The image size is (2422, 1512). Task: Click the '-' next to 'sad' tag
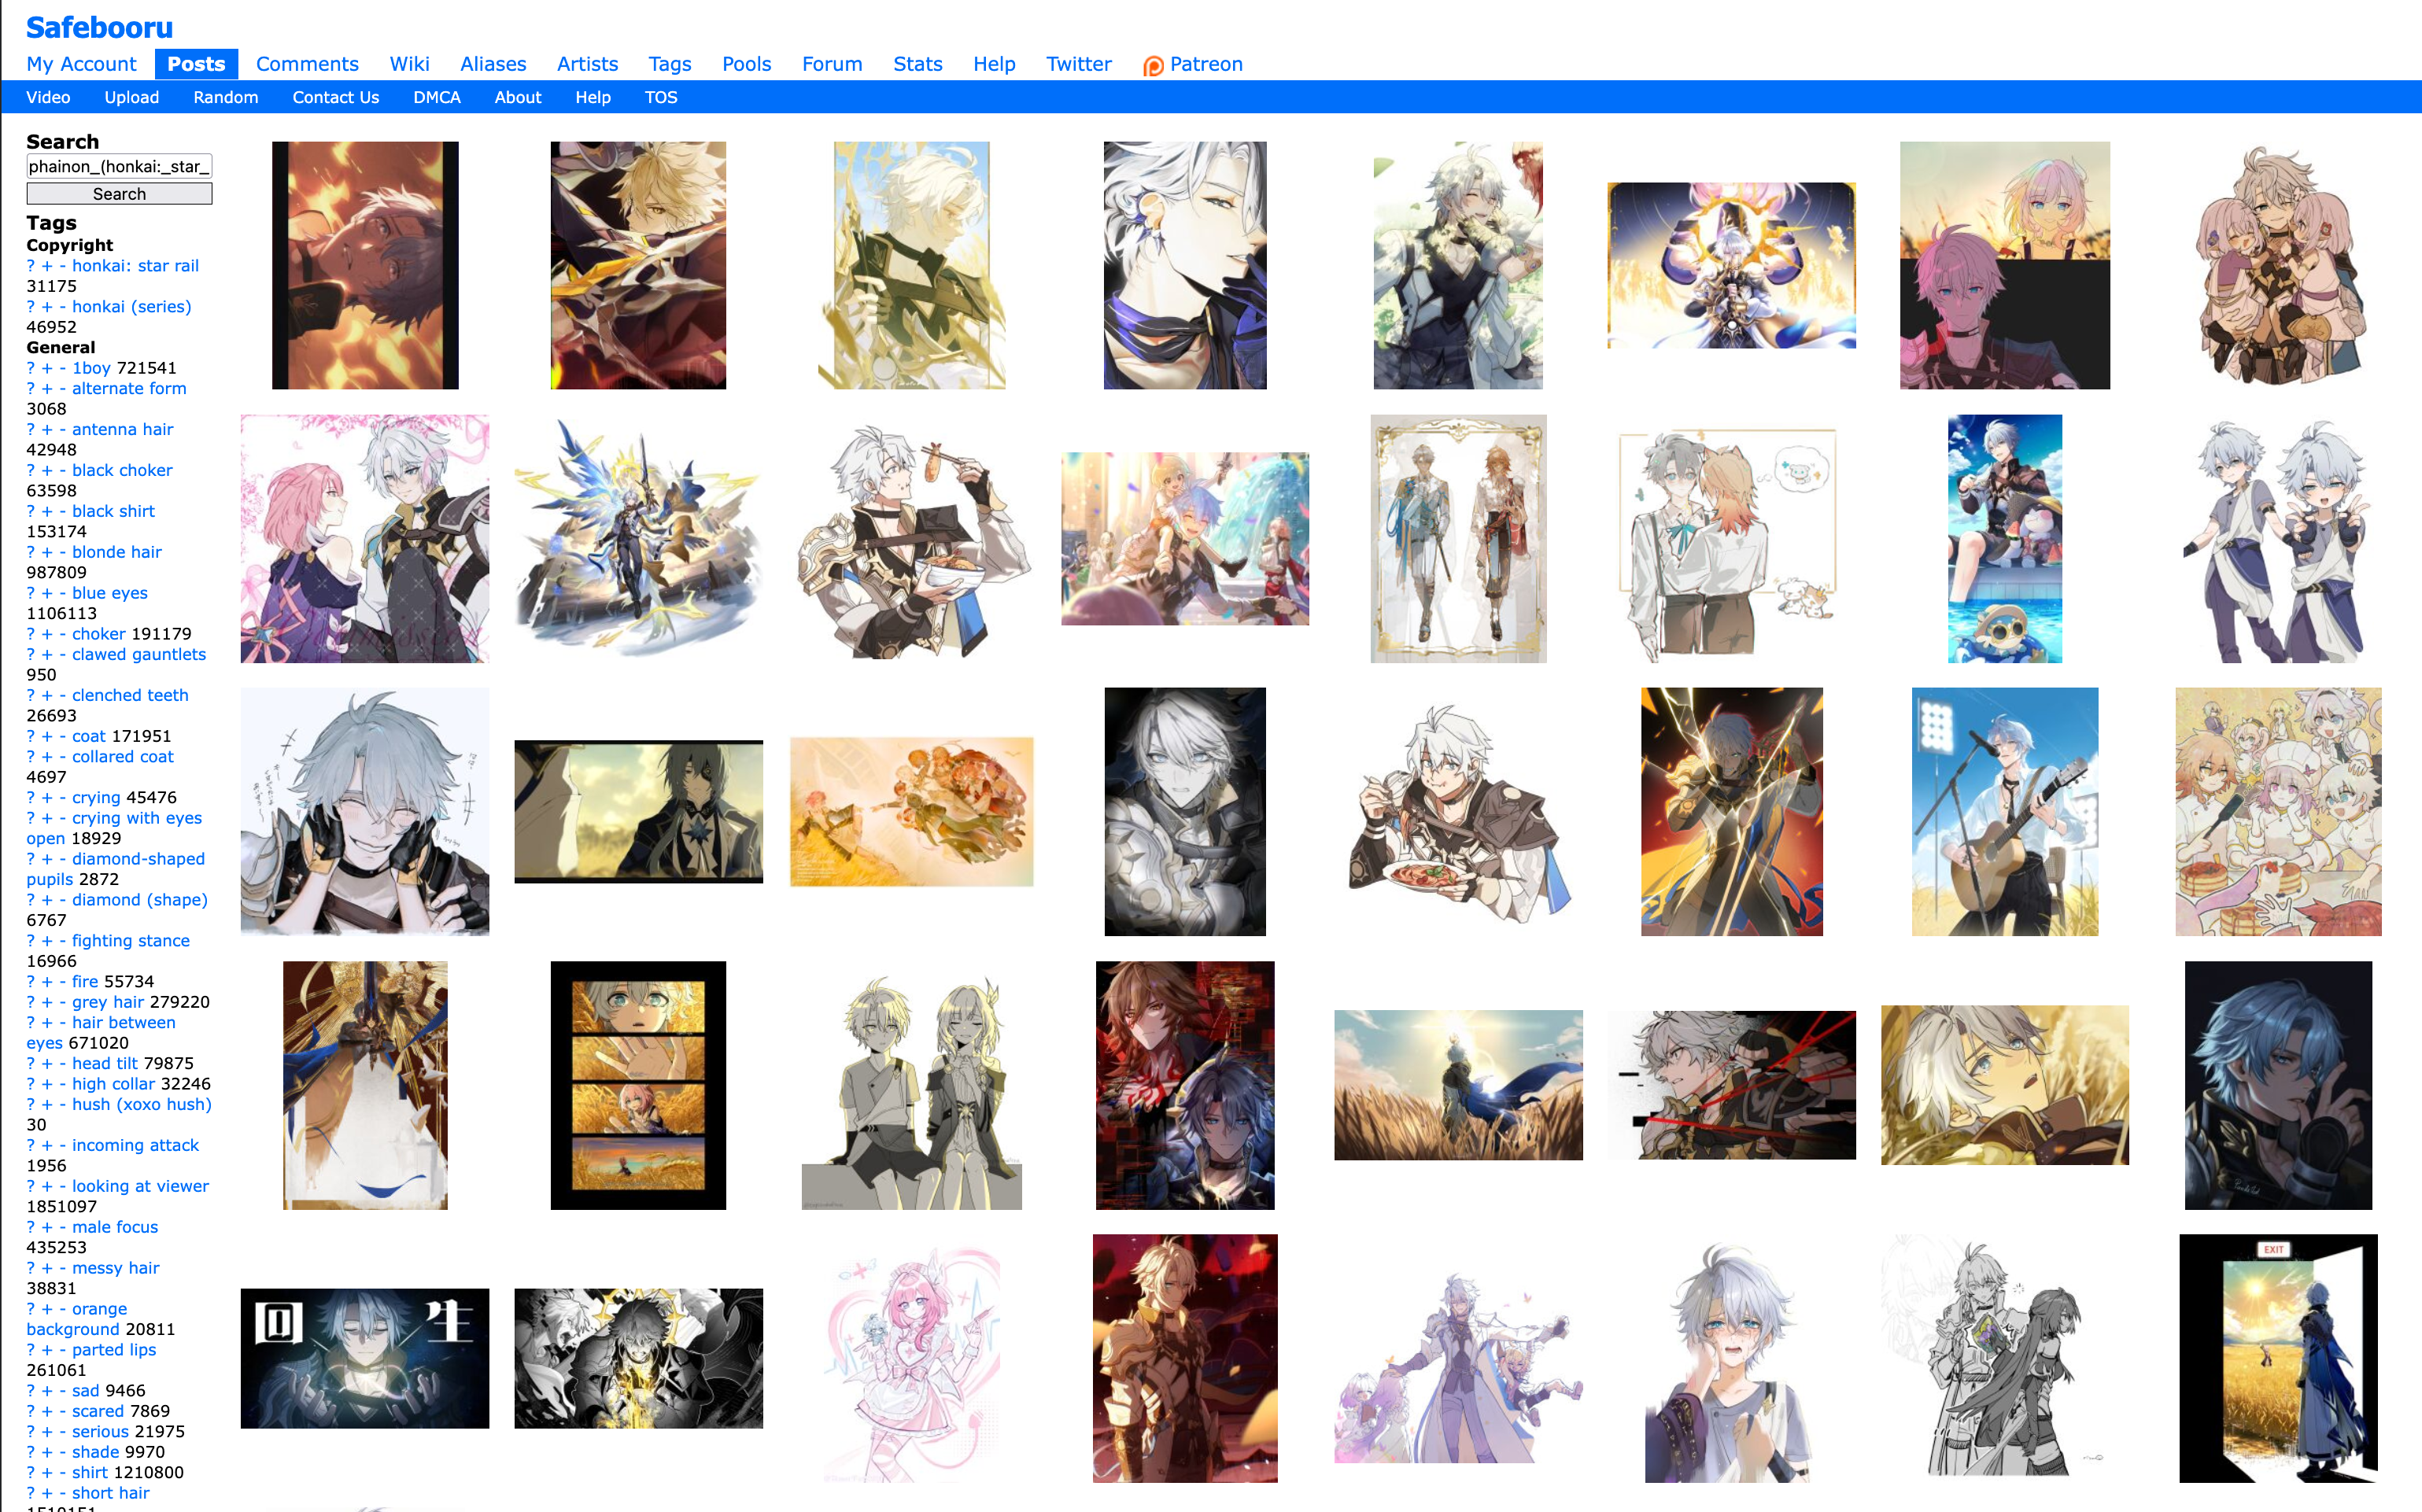62,1390
